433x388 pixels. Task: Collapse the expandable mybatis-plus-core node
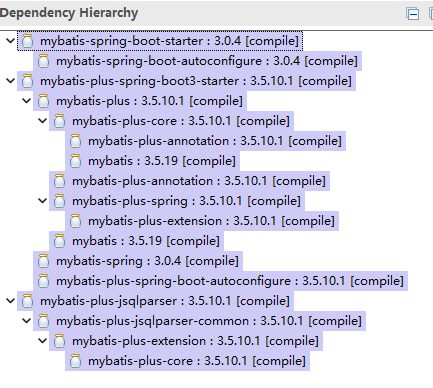pos(43,121)
